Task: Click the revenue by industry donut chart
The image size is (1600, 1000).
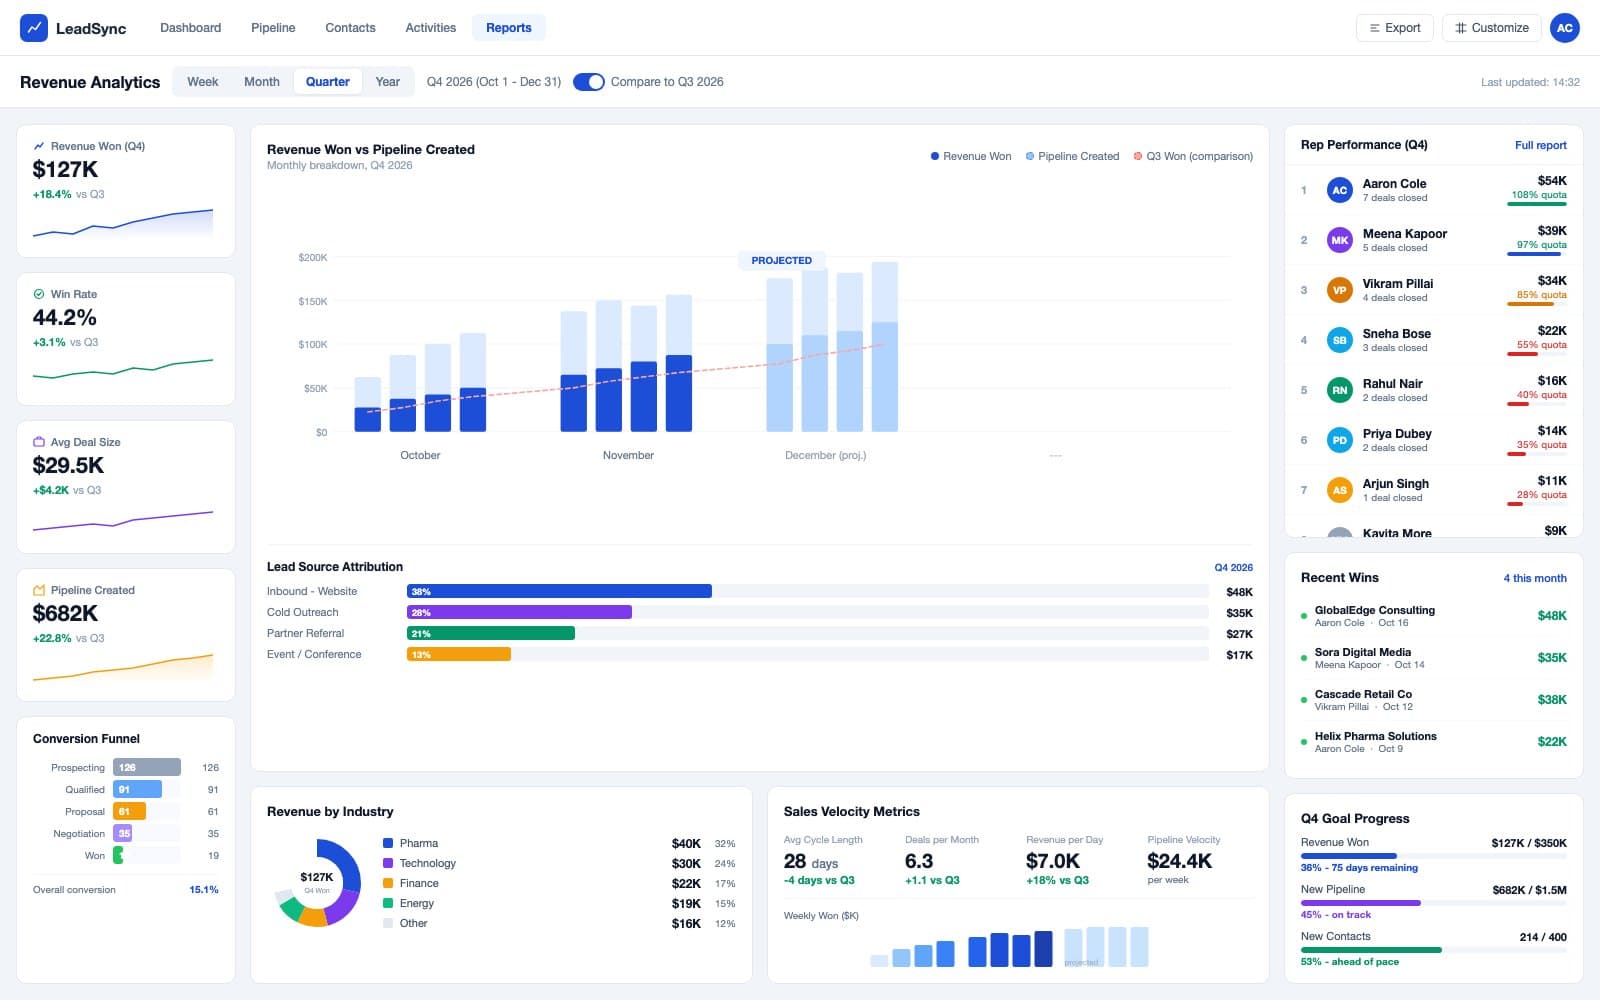Action: pyautogui.click(x=317, y=883)
